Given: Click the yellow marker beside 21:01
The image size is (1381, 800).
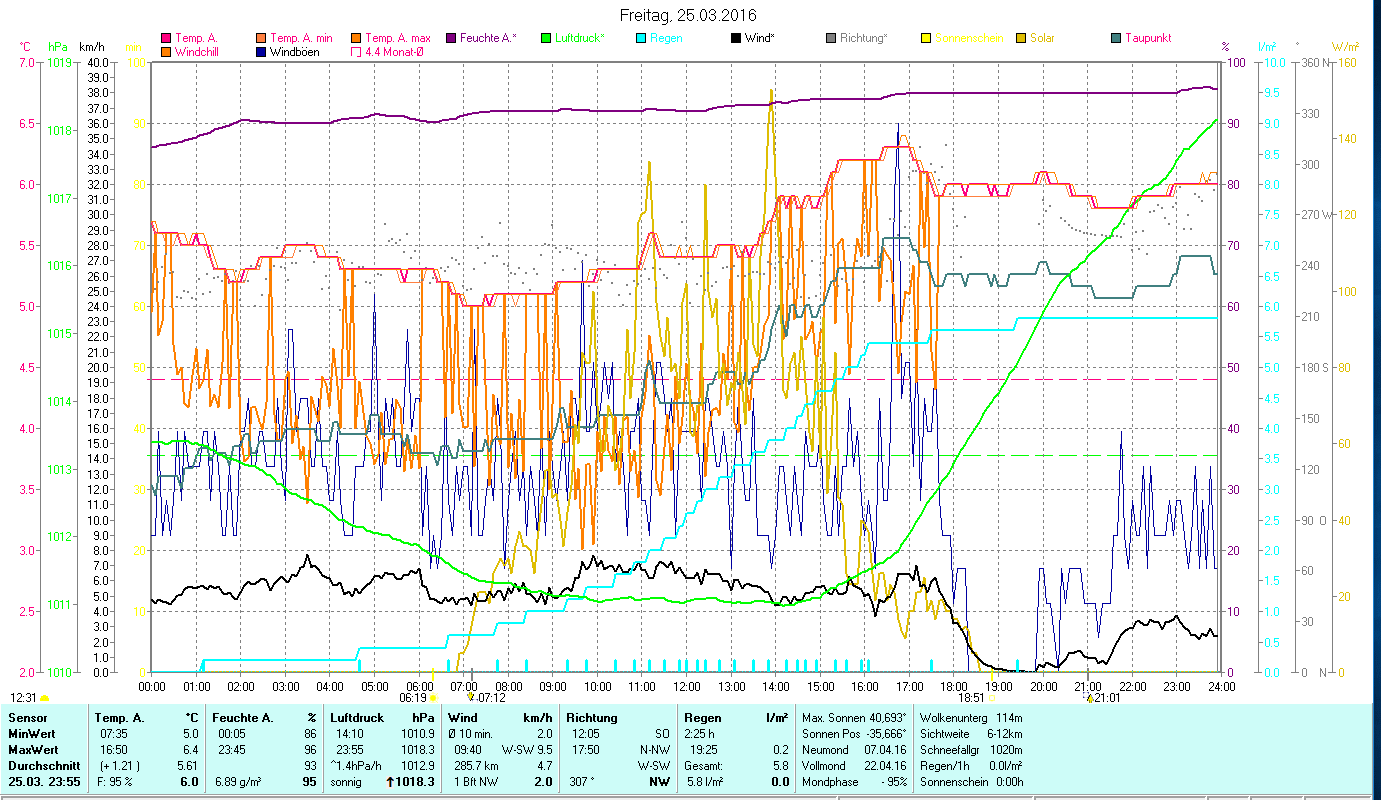Looking at the screenshot, I should coord(1090,698).
